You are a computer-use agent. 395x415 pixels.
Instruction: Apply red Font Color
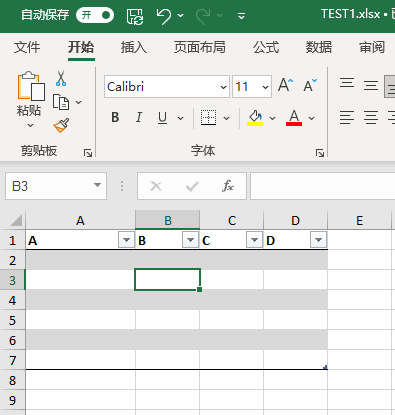pyautogui.click(x=294, y=118)
